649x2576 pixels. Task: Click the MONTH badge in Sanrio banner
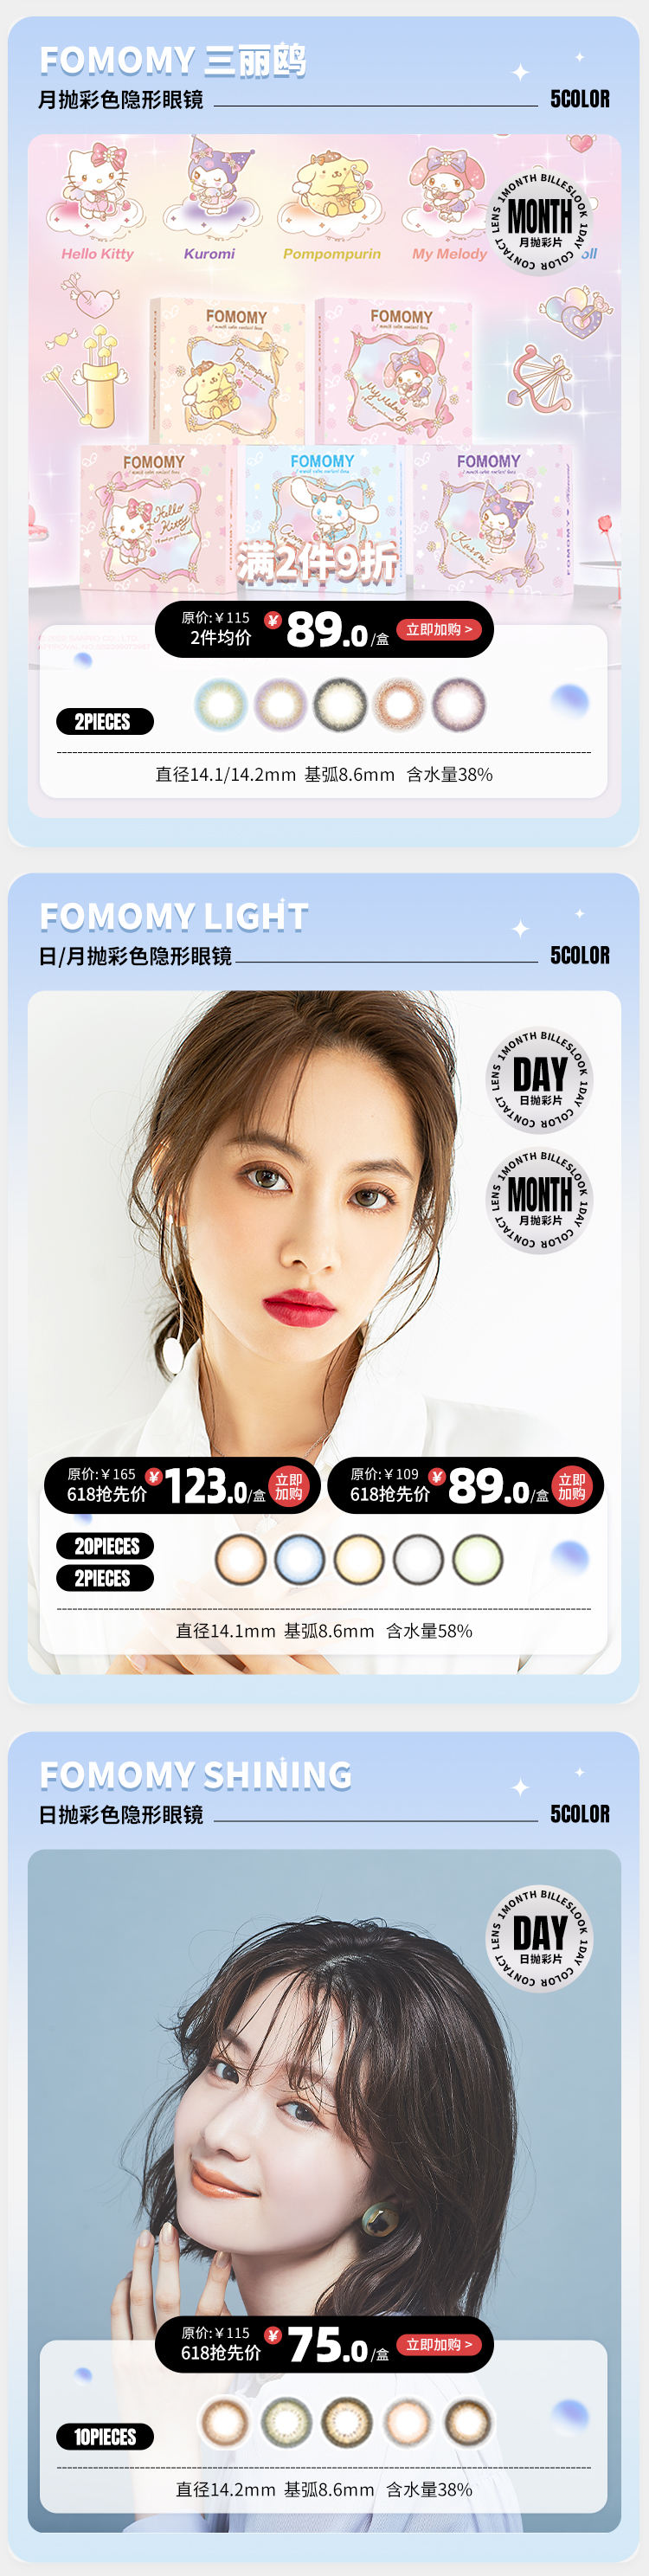(540, 222)
